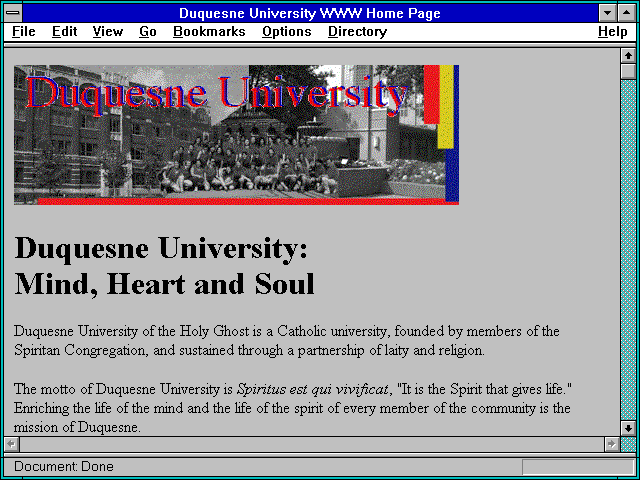640x480 pixels.
Task: Click the horizontal scrollbar track
Action: (x=311, y=444)
